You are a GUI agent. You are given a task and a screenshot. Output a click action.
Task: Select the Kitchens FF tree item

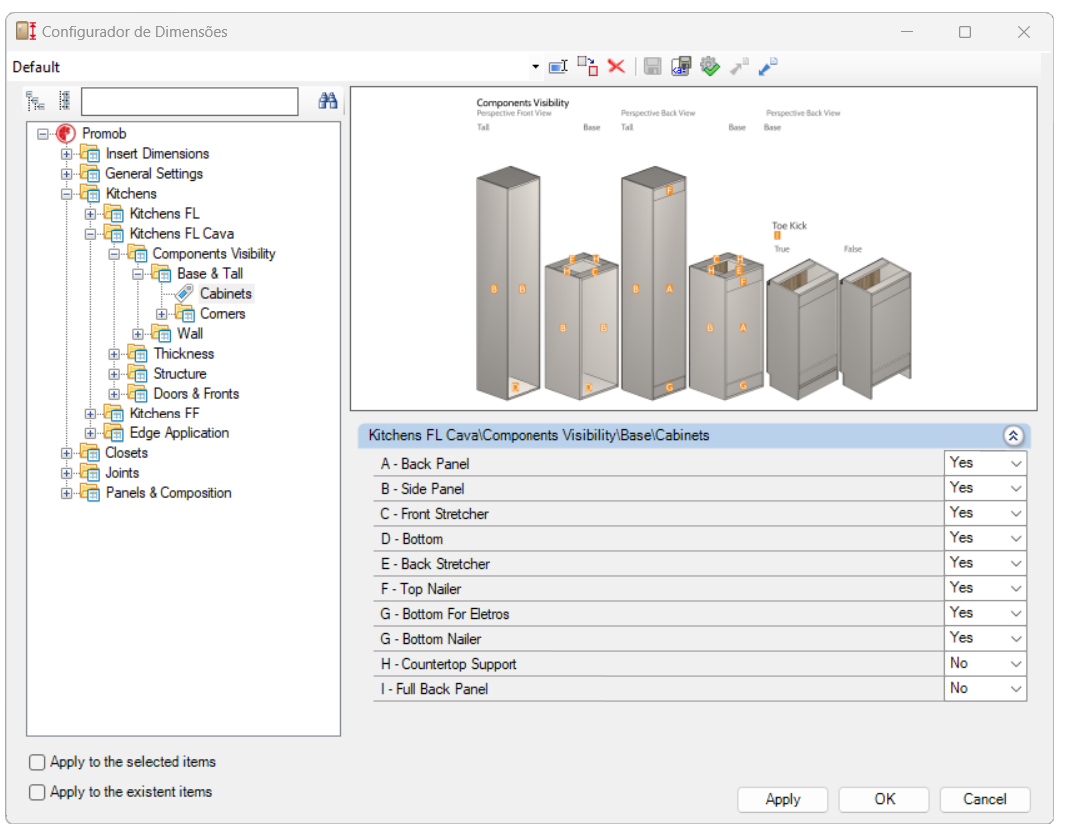[165, 413]
